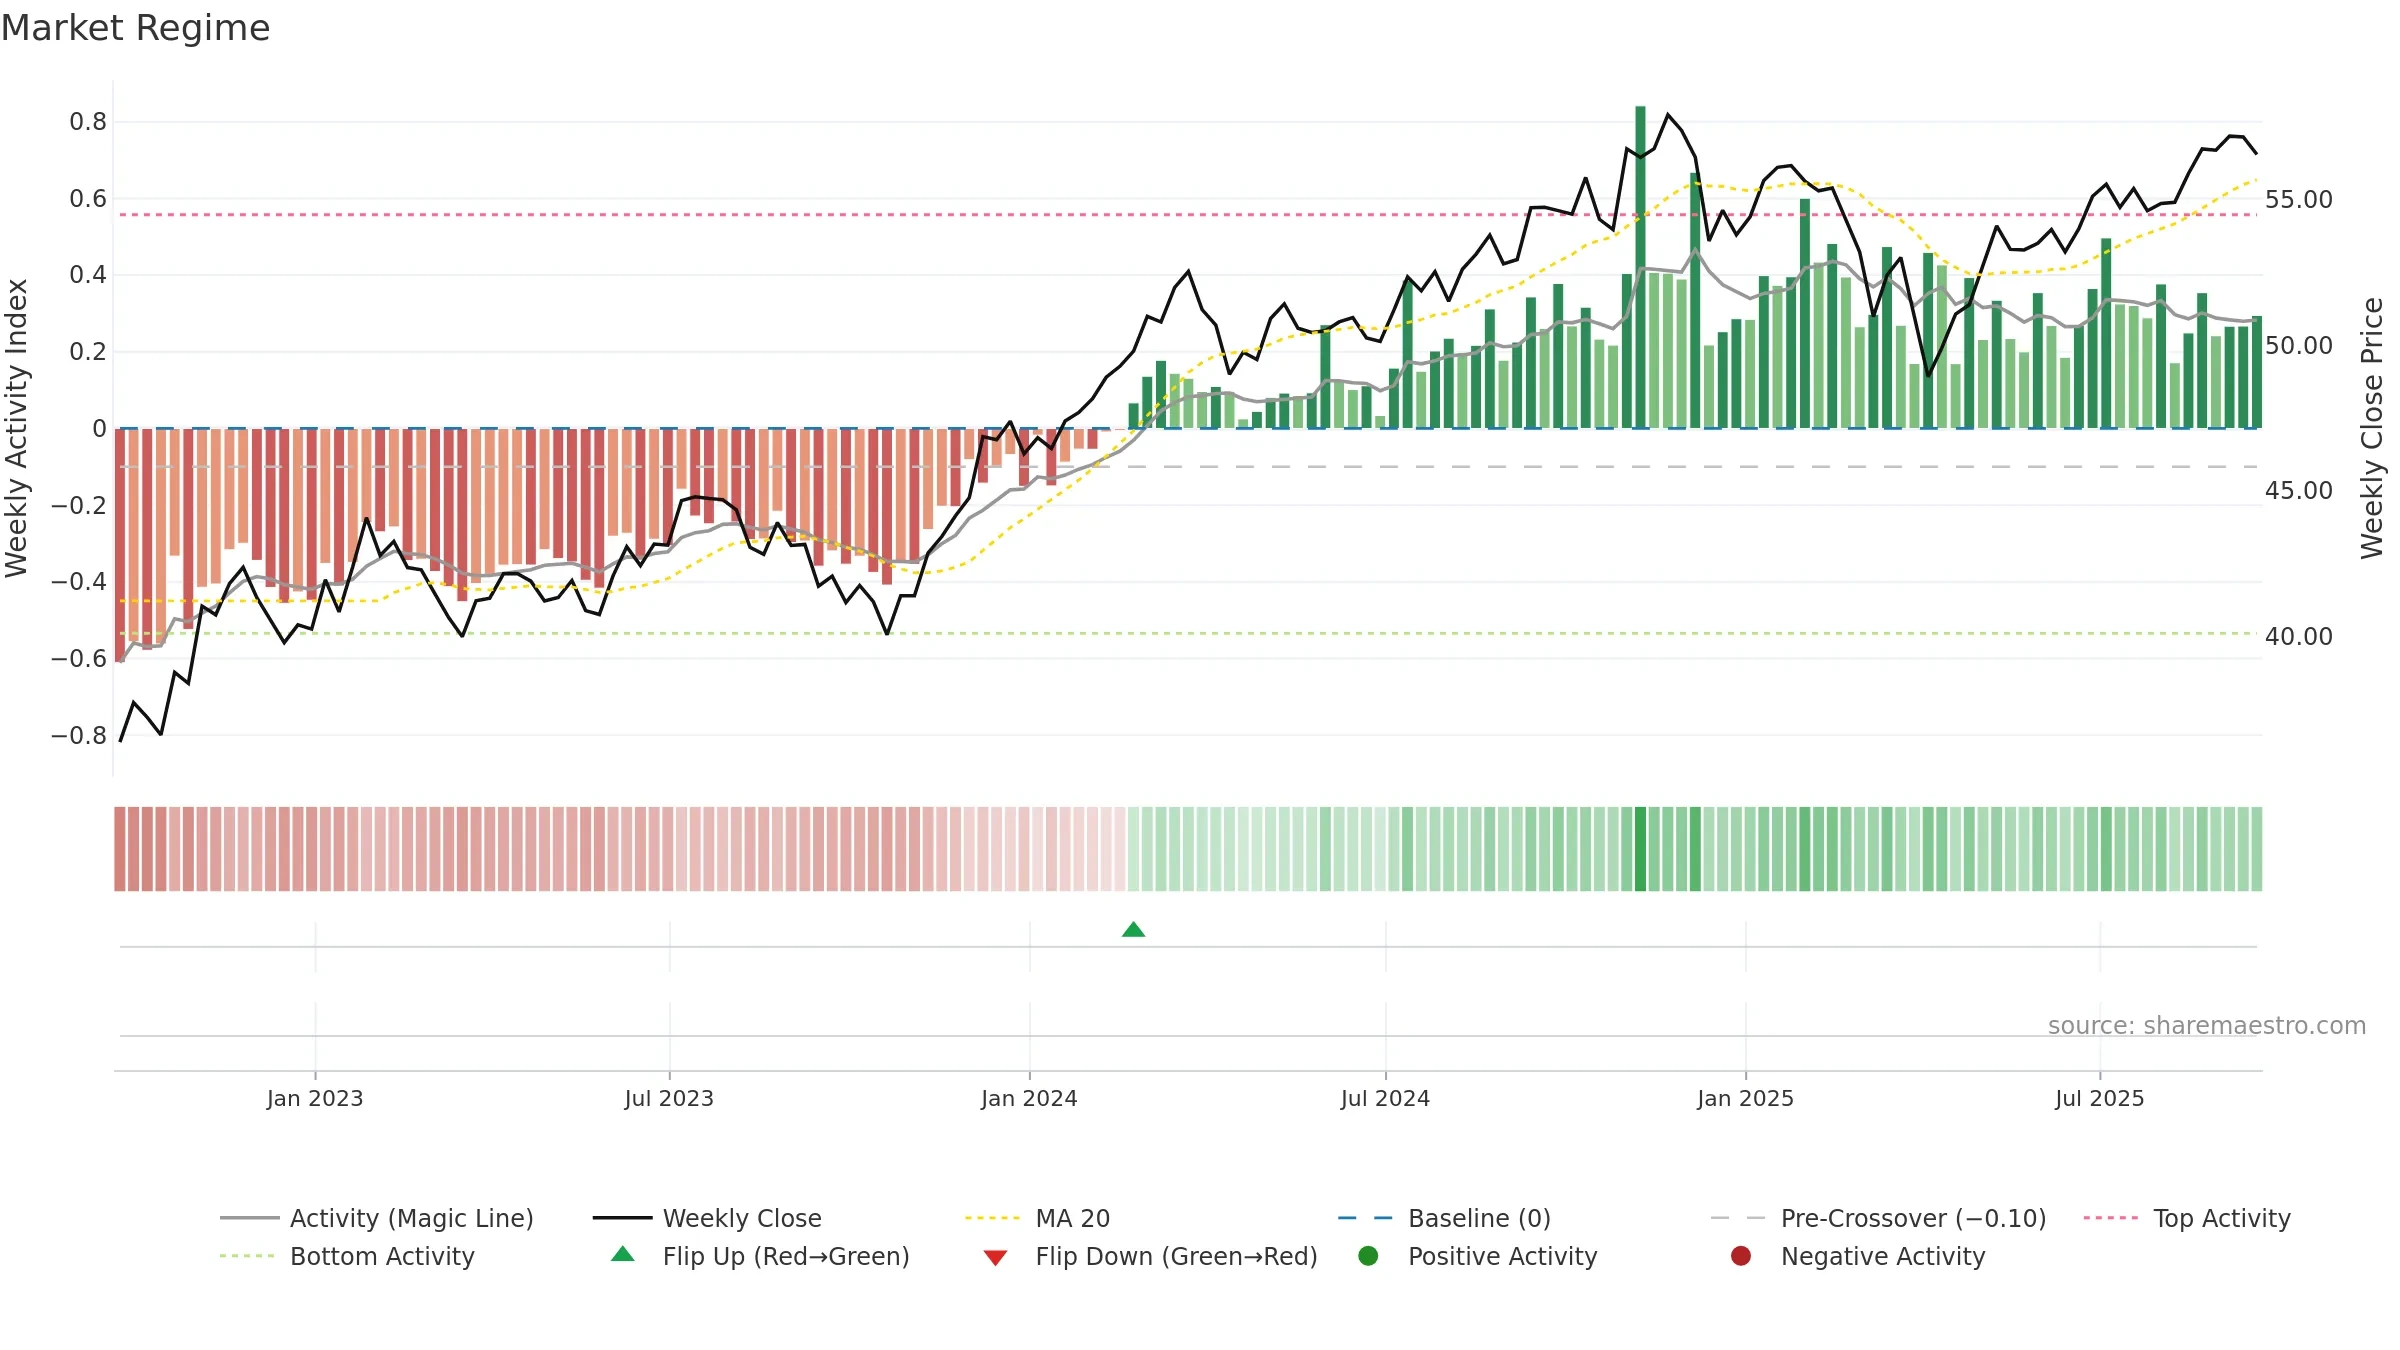The width and height of the screenshot is (2400, 1350).
Task: Click the Market Regime chart title
Action: point(135,28)
